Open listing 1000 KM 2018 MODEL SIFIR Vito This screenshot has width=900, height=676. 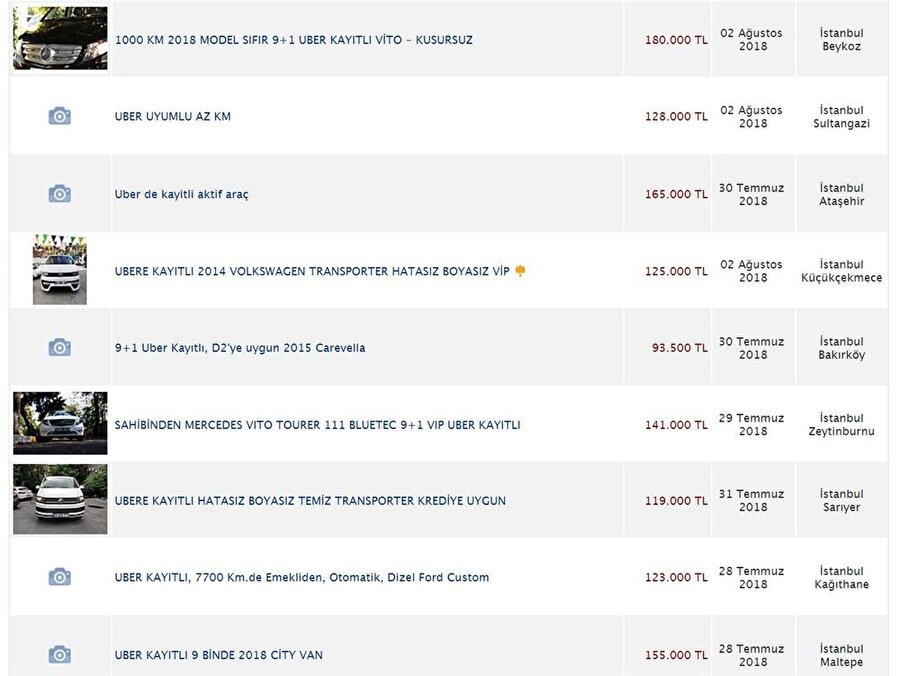294,40
